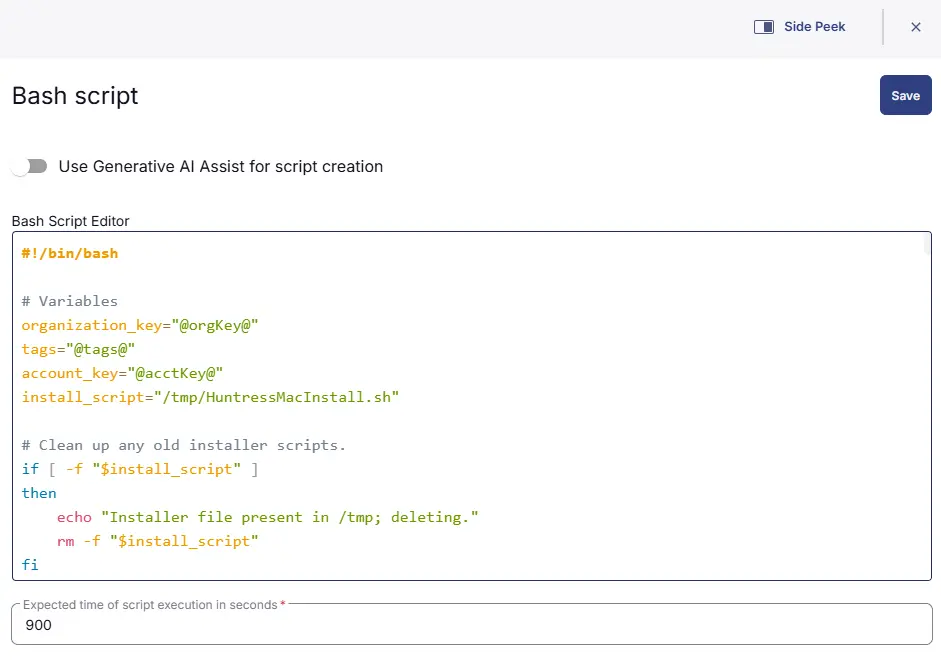The image size is (941, 669).
Task: Click the editor's vertical scrollbar thumb
Action: coord(927,245)
